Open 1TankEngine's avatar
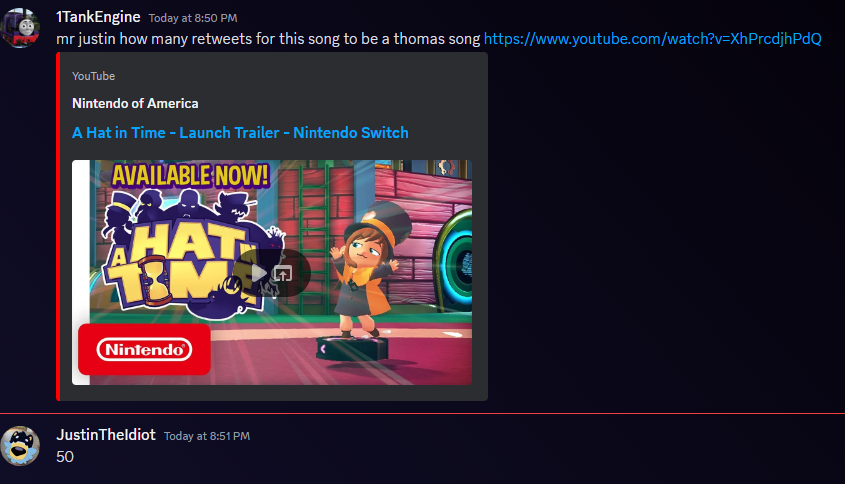This screenshot has width=845, height=484. 20,29
